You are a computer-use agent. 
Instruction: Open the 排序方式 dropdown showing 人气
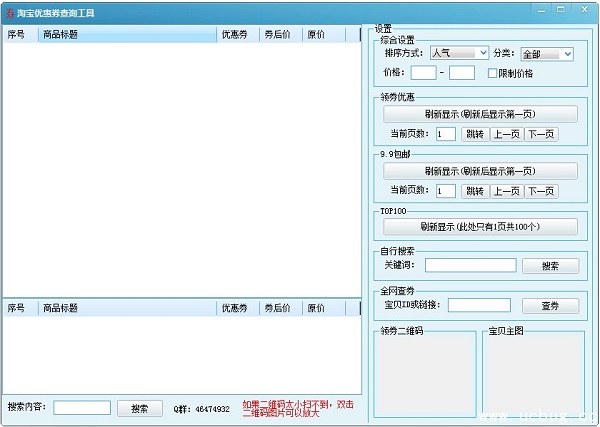click(459, 53)
